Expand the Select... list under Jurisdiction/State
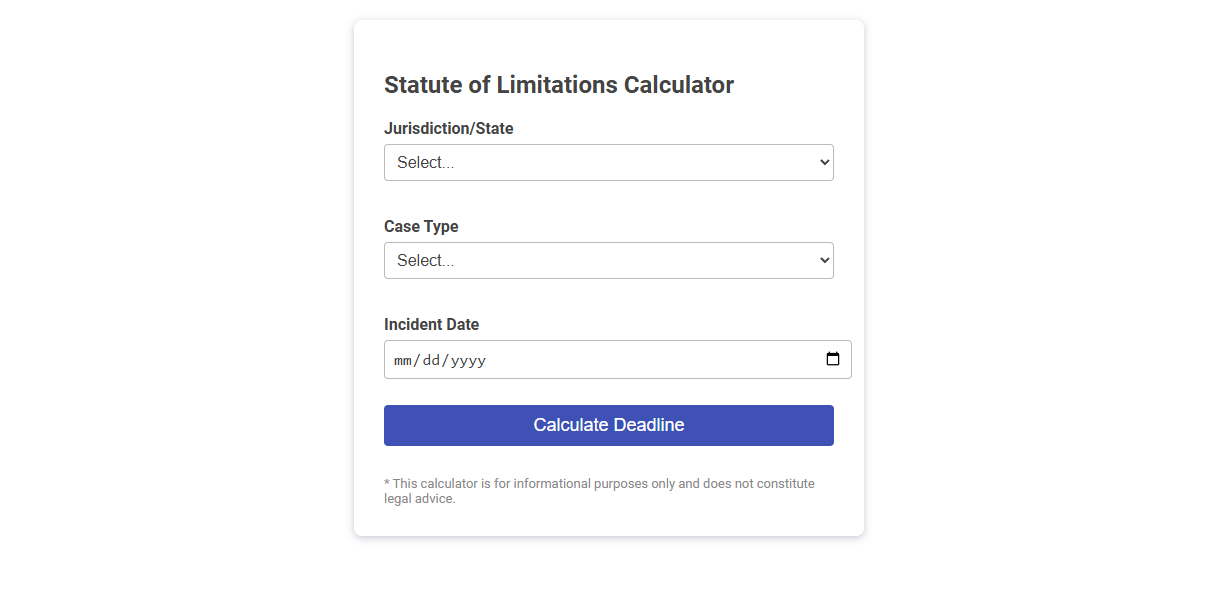Image resolution: width=1218 pixels, height=596 pixels. click(608, 161)
